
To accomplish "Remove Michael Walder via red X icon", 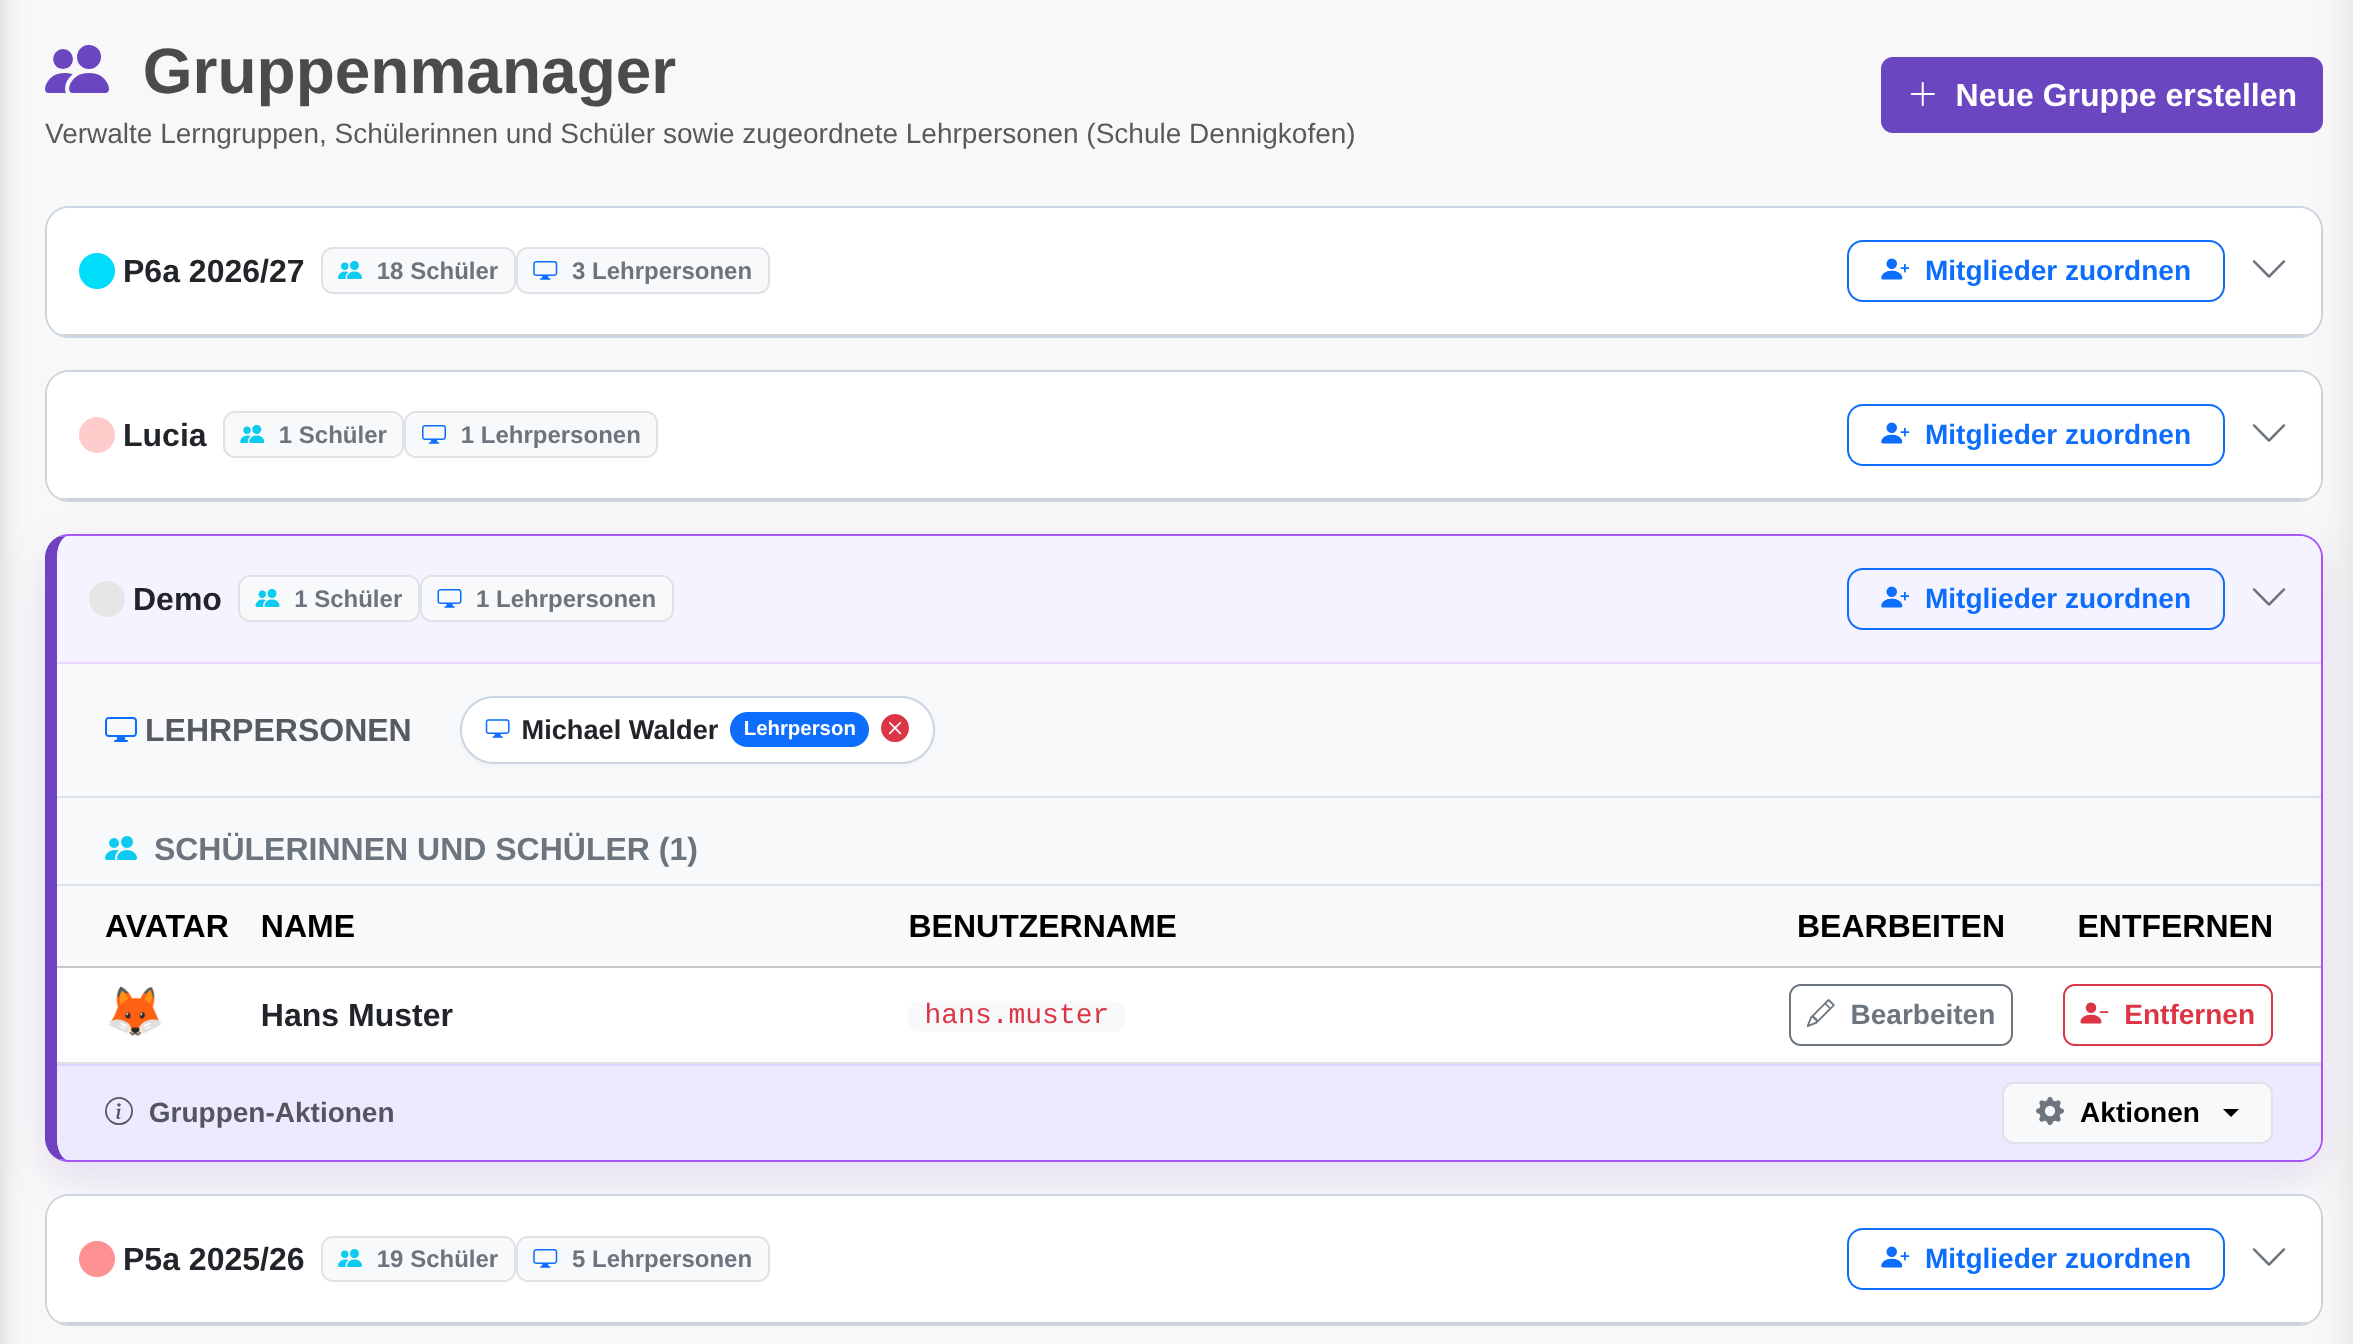I will tap(895, 729).
